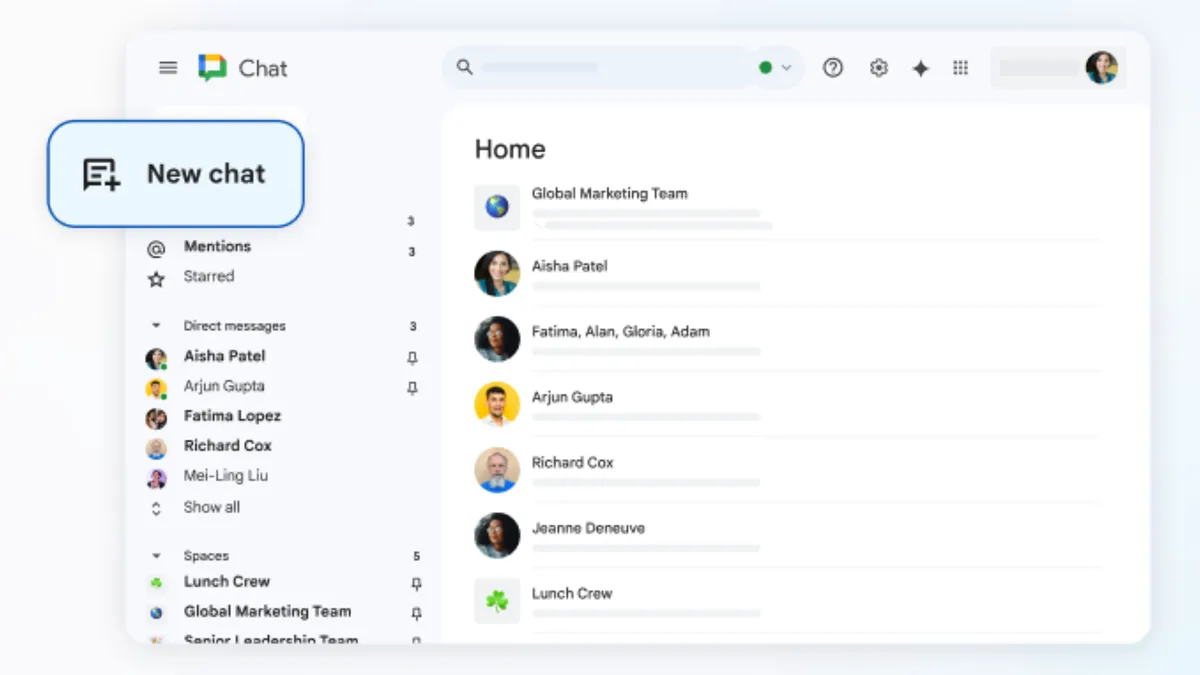
Task: Click the Gemini sparkle icon
Action: (x=921, y=68)
